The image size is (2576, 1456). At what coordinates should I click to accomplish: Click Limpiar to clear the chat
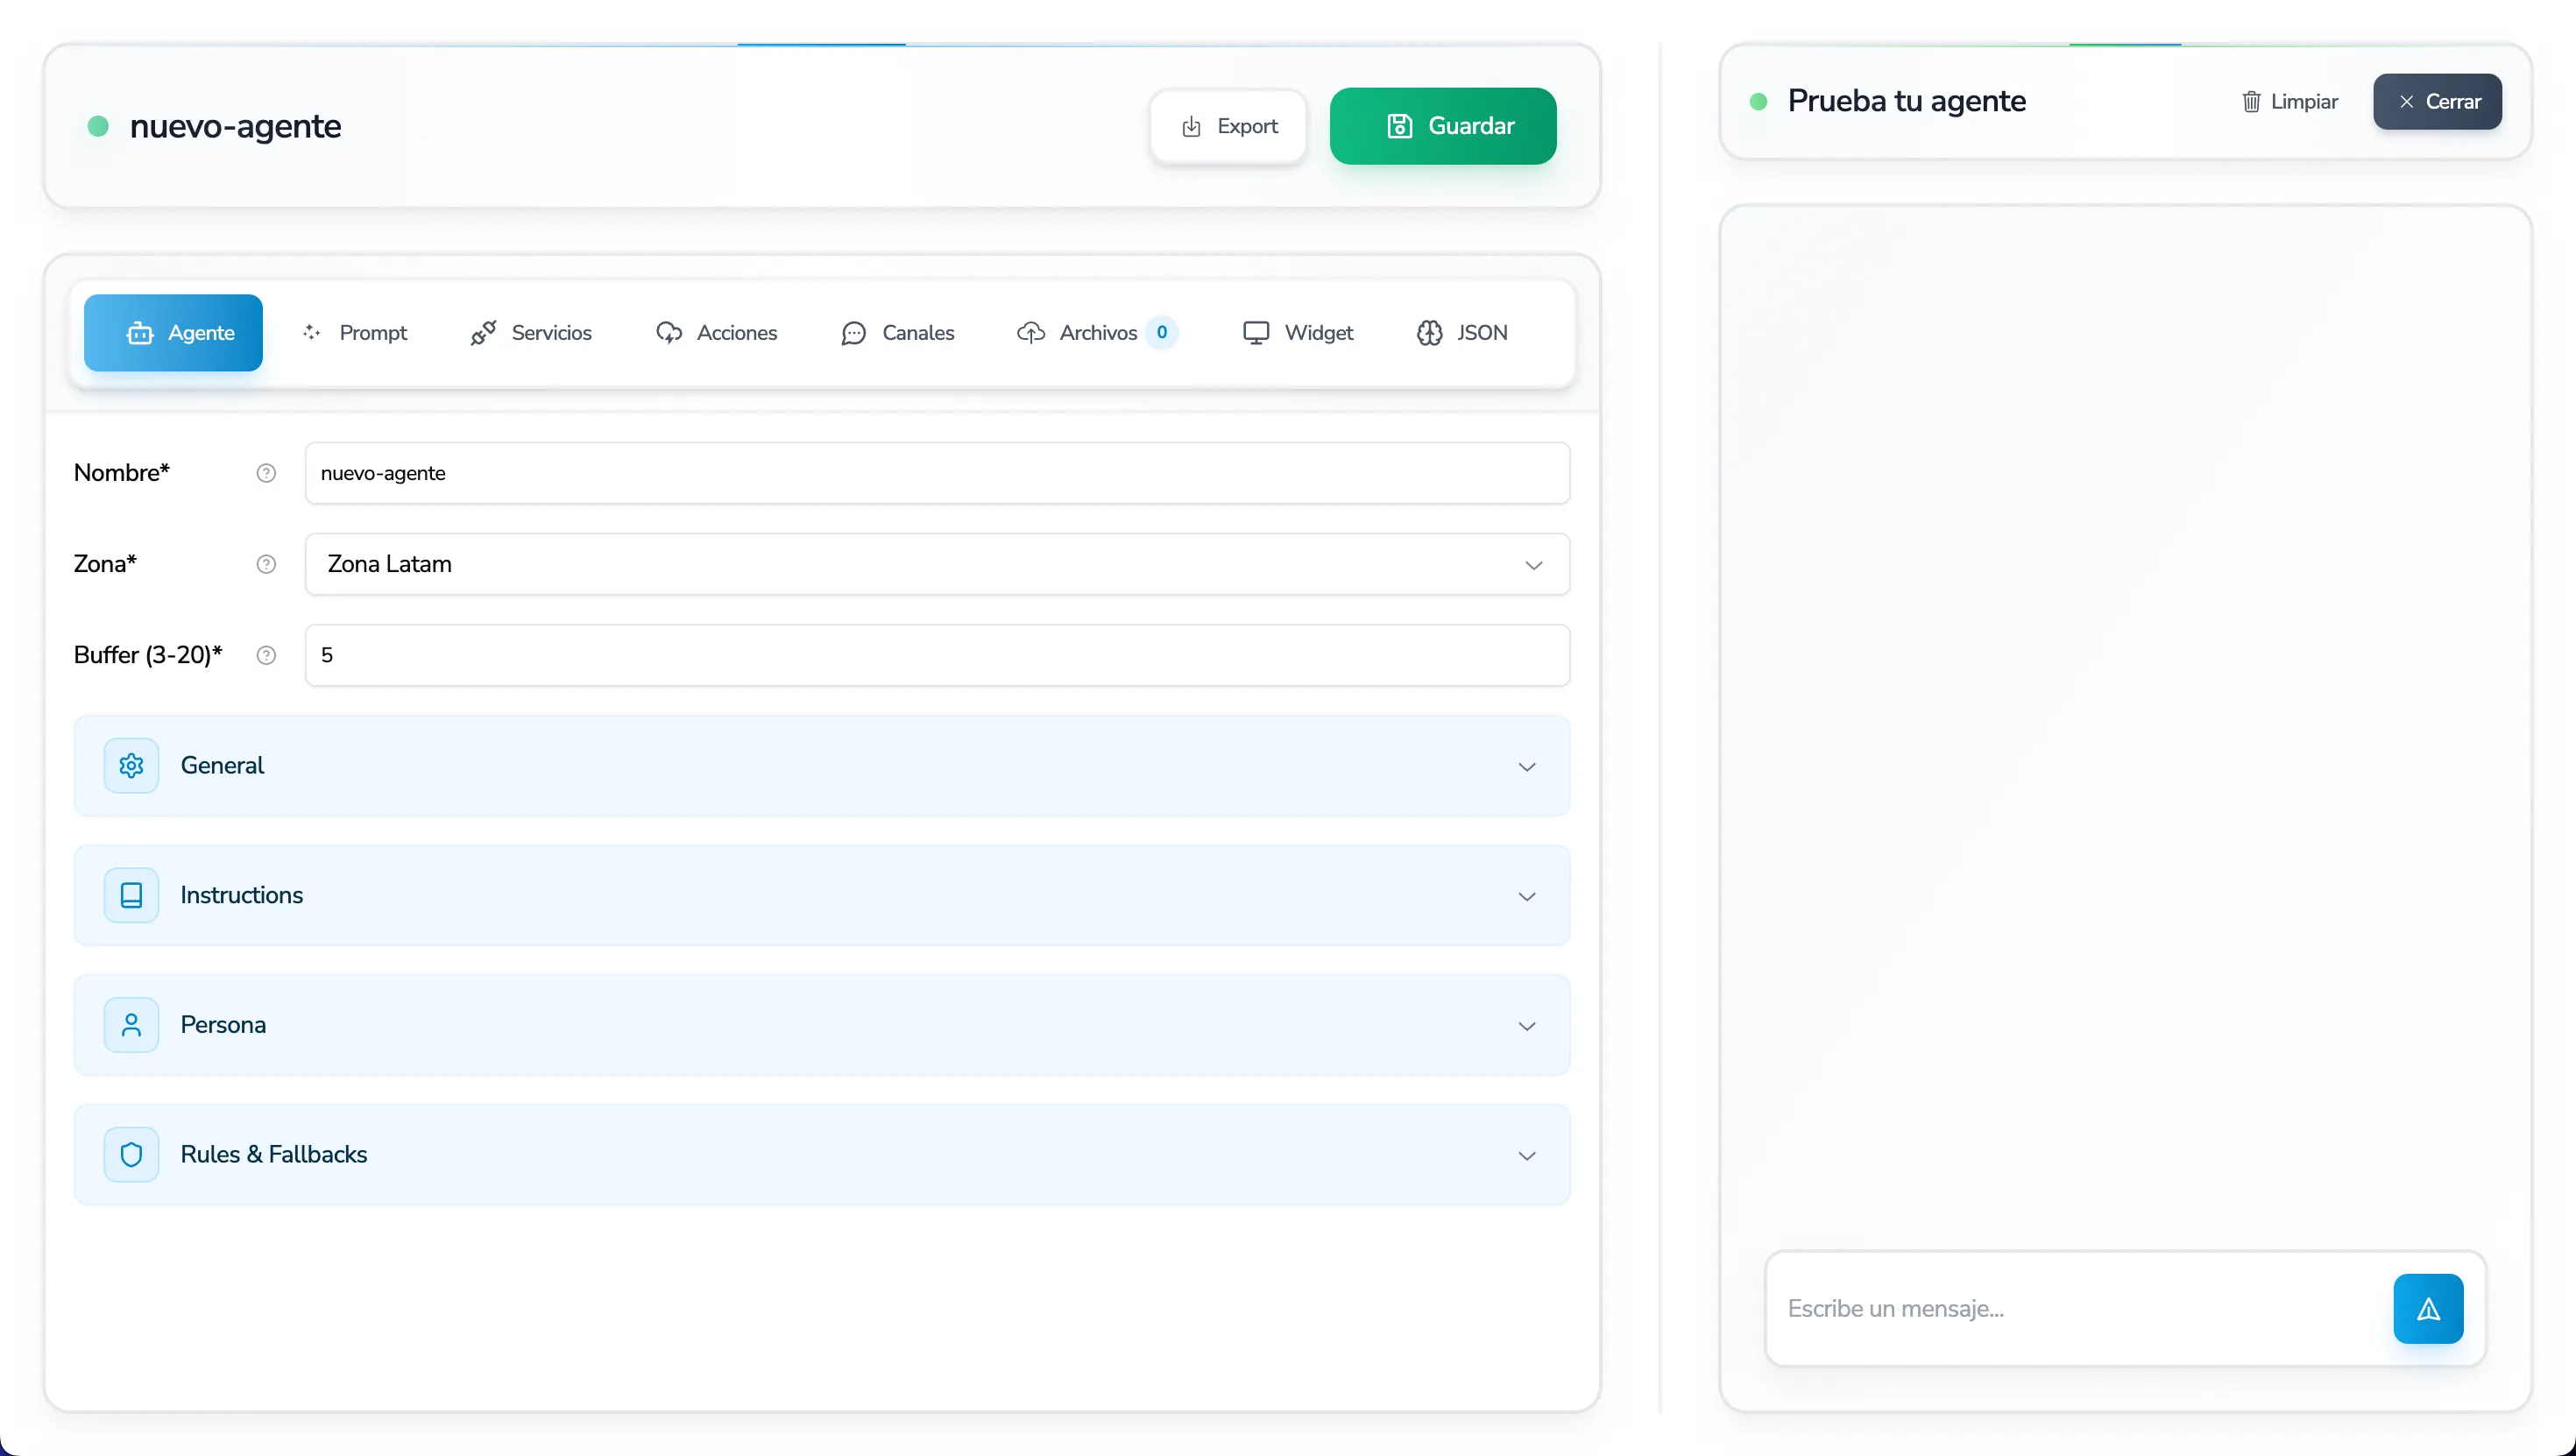tap(2289, 102)
